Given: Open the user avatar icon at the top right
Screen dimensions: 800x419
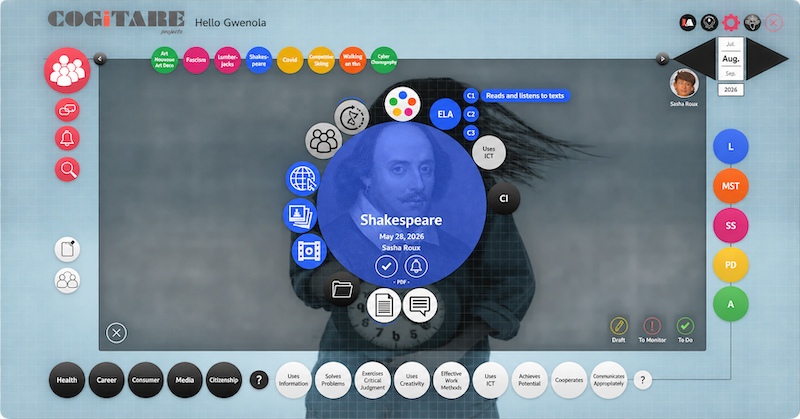Looking at the screenshot, I should (x=753, y=22).
